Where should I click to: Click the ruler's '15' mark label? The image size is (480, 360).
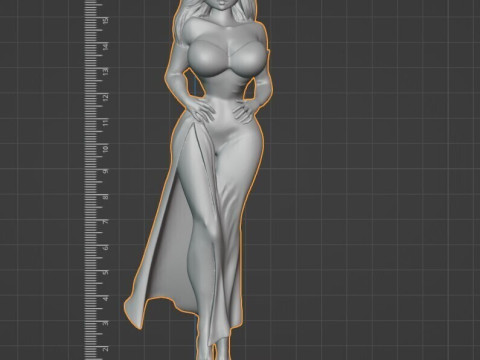(106, 21)
